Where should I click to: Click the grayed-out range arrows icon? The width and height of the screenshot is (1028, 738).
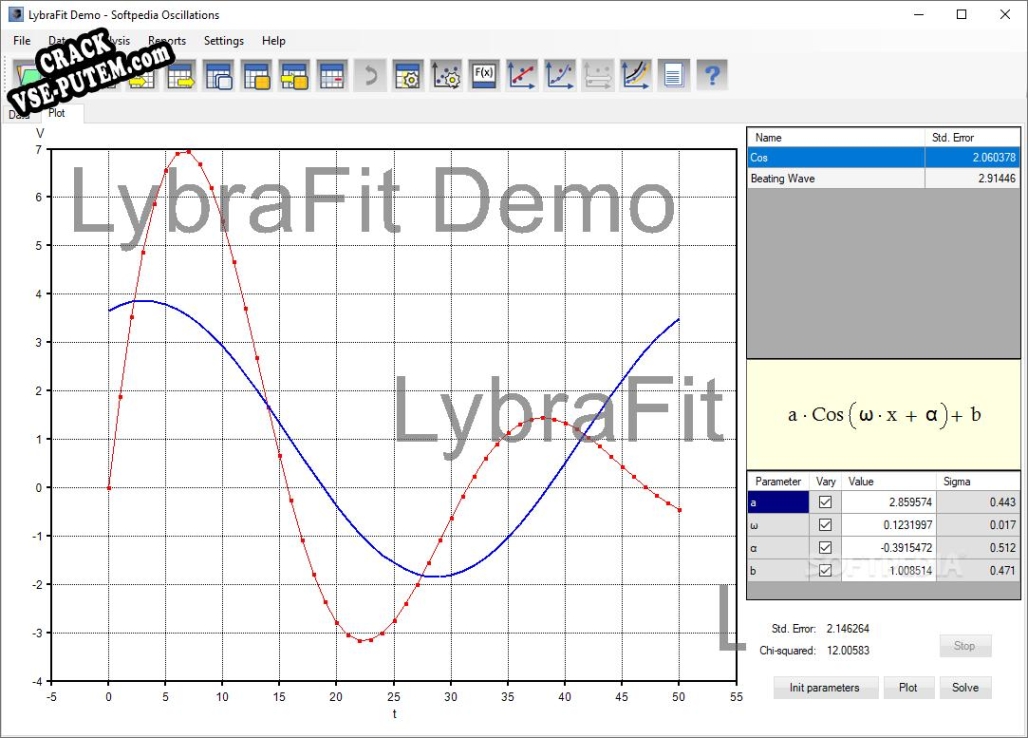click(x=598, y=75)
